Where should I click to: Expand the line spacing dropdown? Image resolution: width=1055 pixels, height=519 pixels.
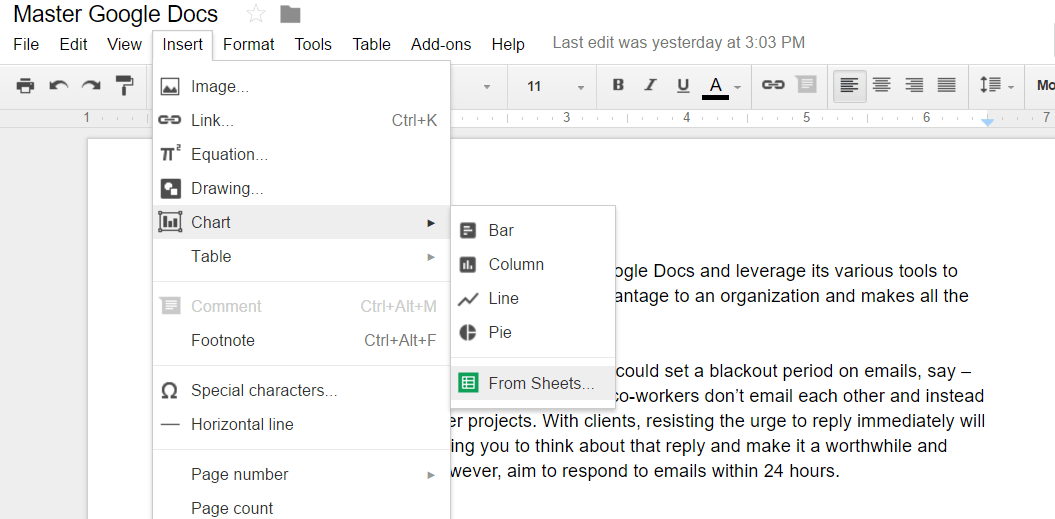click(x=996, y=85)
